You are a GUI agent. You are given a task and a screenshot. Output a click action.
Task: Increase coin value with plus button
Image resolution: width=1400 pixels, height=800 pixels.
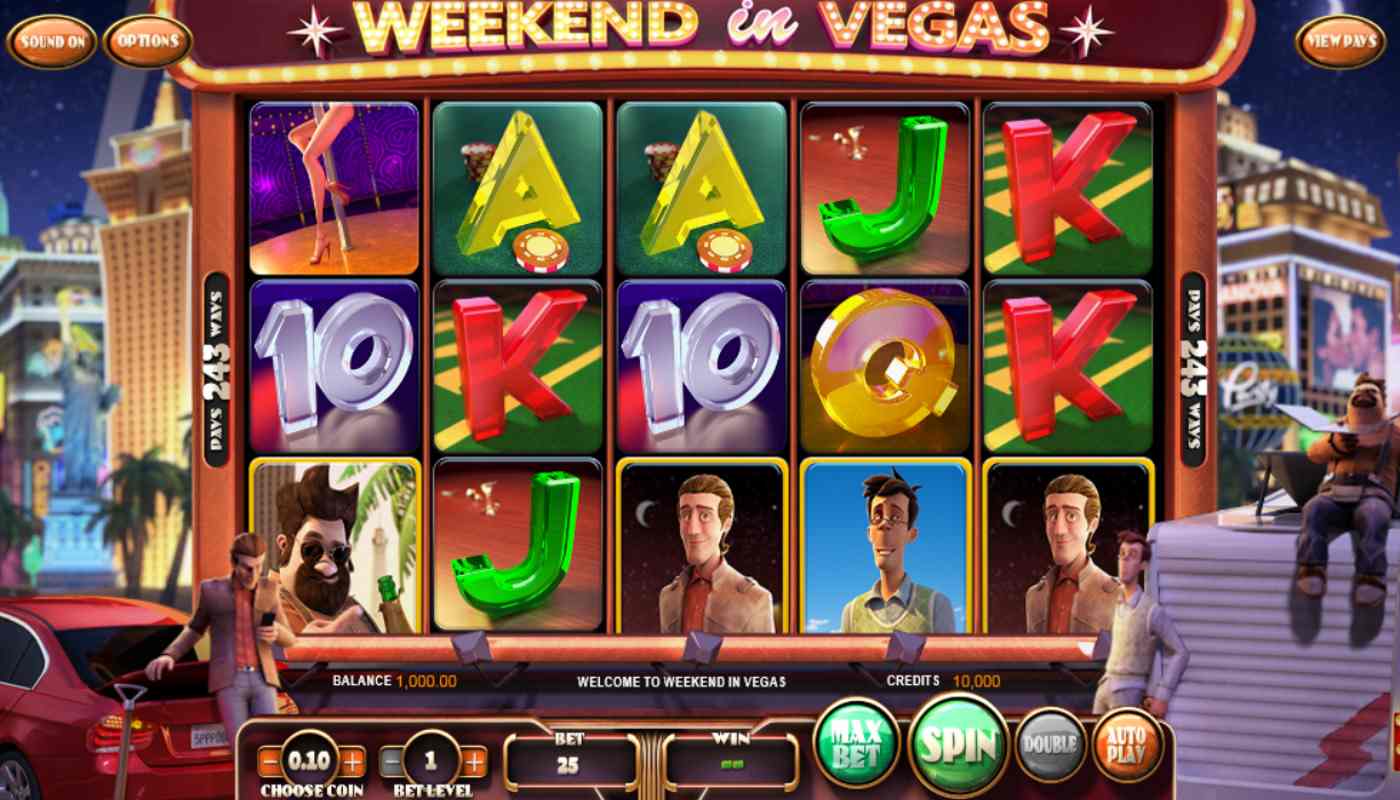[x=353, y=762]
